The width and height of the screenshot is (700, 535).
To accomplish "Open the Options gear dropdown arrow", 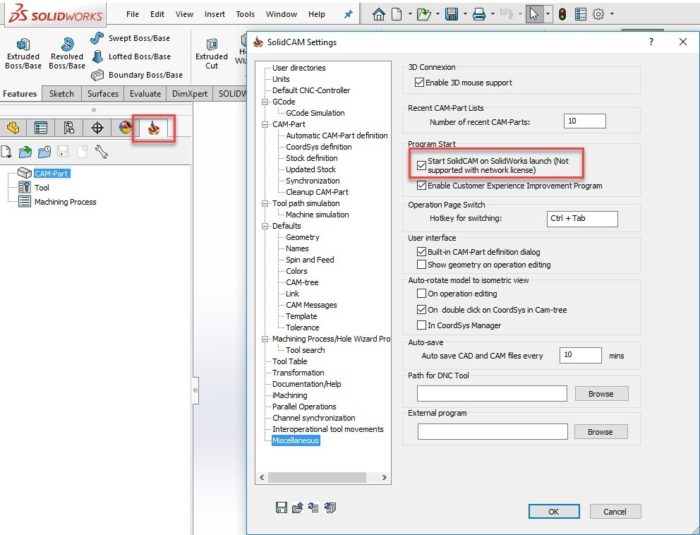I will pyautogui.click(x=612, y=14).
